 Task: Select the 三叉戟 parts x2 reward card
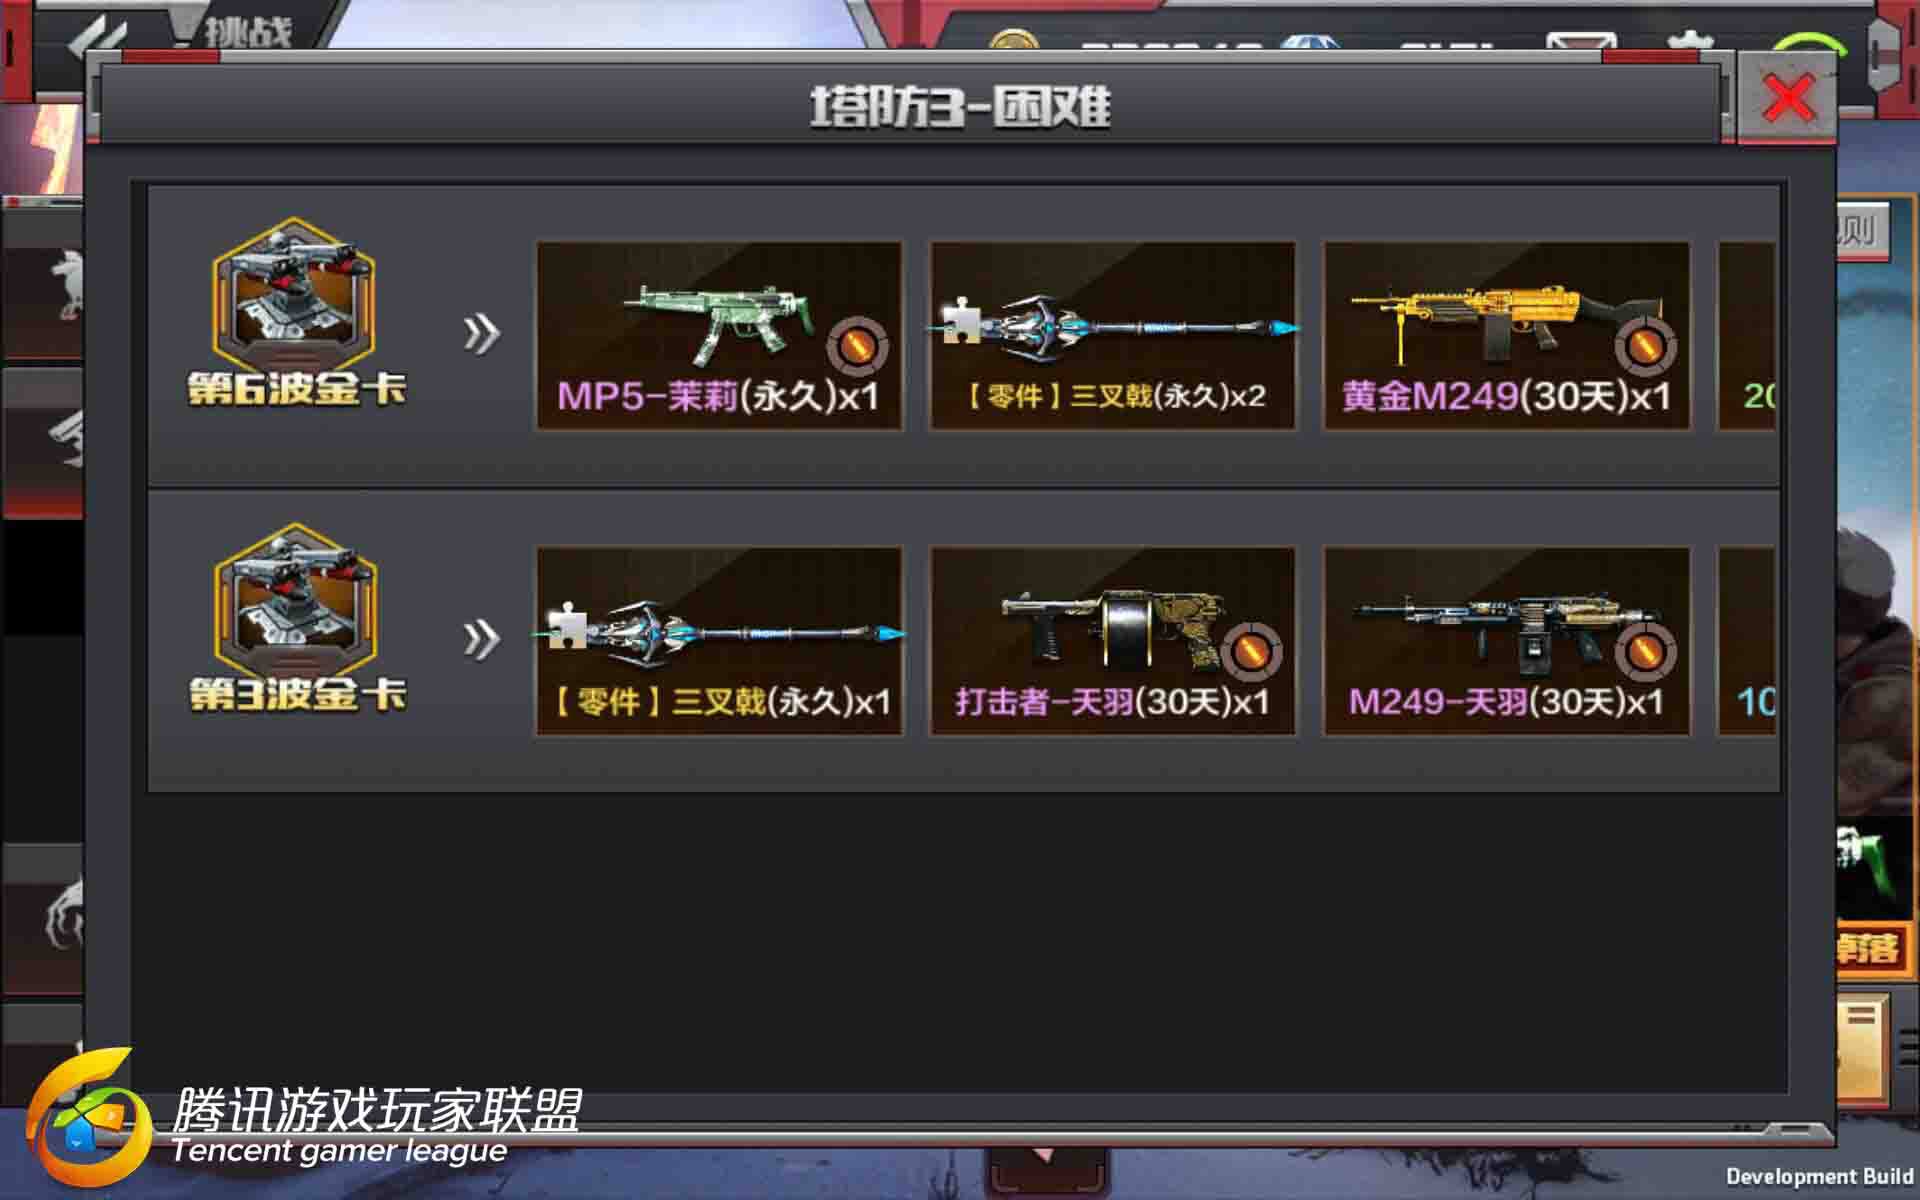[1112, 336]
